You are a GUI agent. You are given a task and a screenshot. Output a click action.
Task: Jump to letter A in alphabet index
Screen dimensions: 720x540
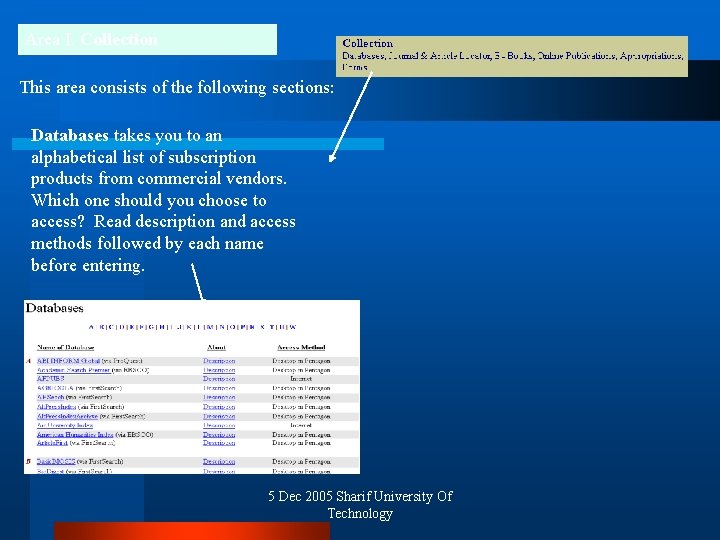click(91, 327)
